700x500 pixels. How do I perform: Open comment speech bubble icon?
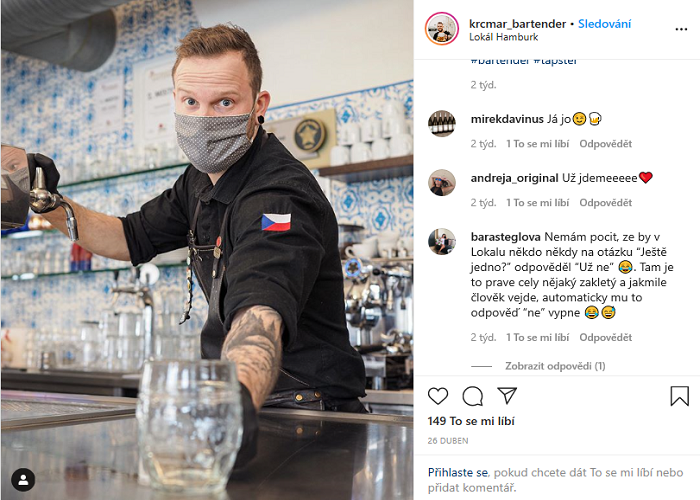click(472, 396)
